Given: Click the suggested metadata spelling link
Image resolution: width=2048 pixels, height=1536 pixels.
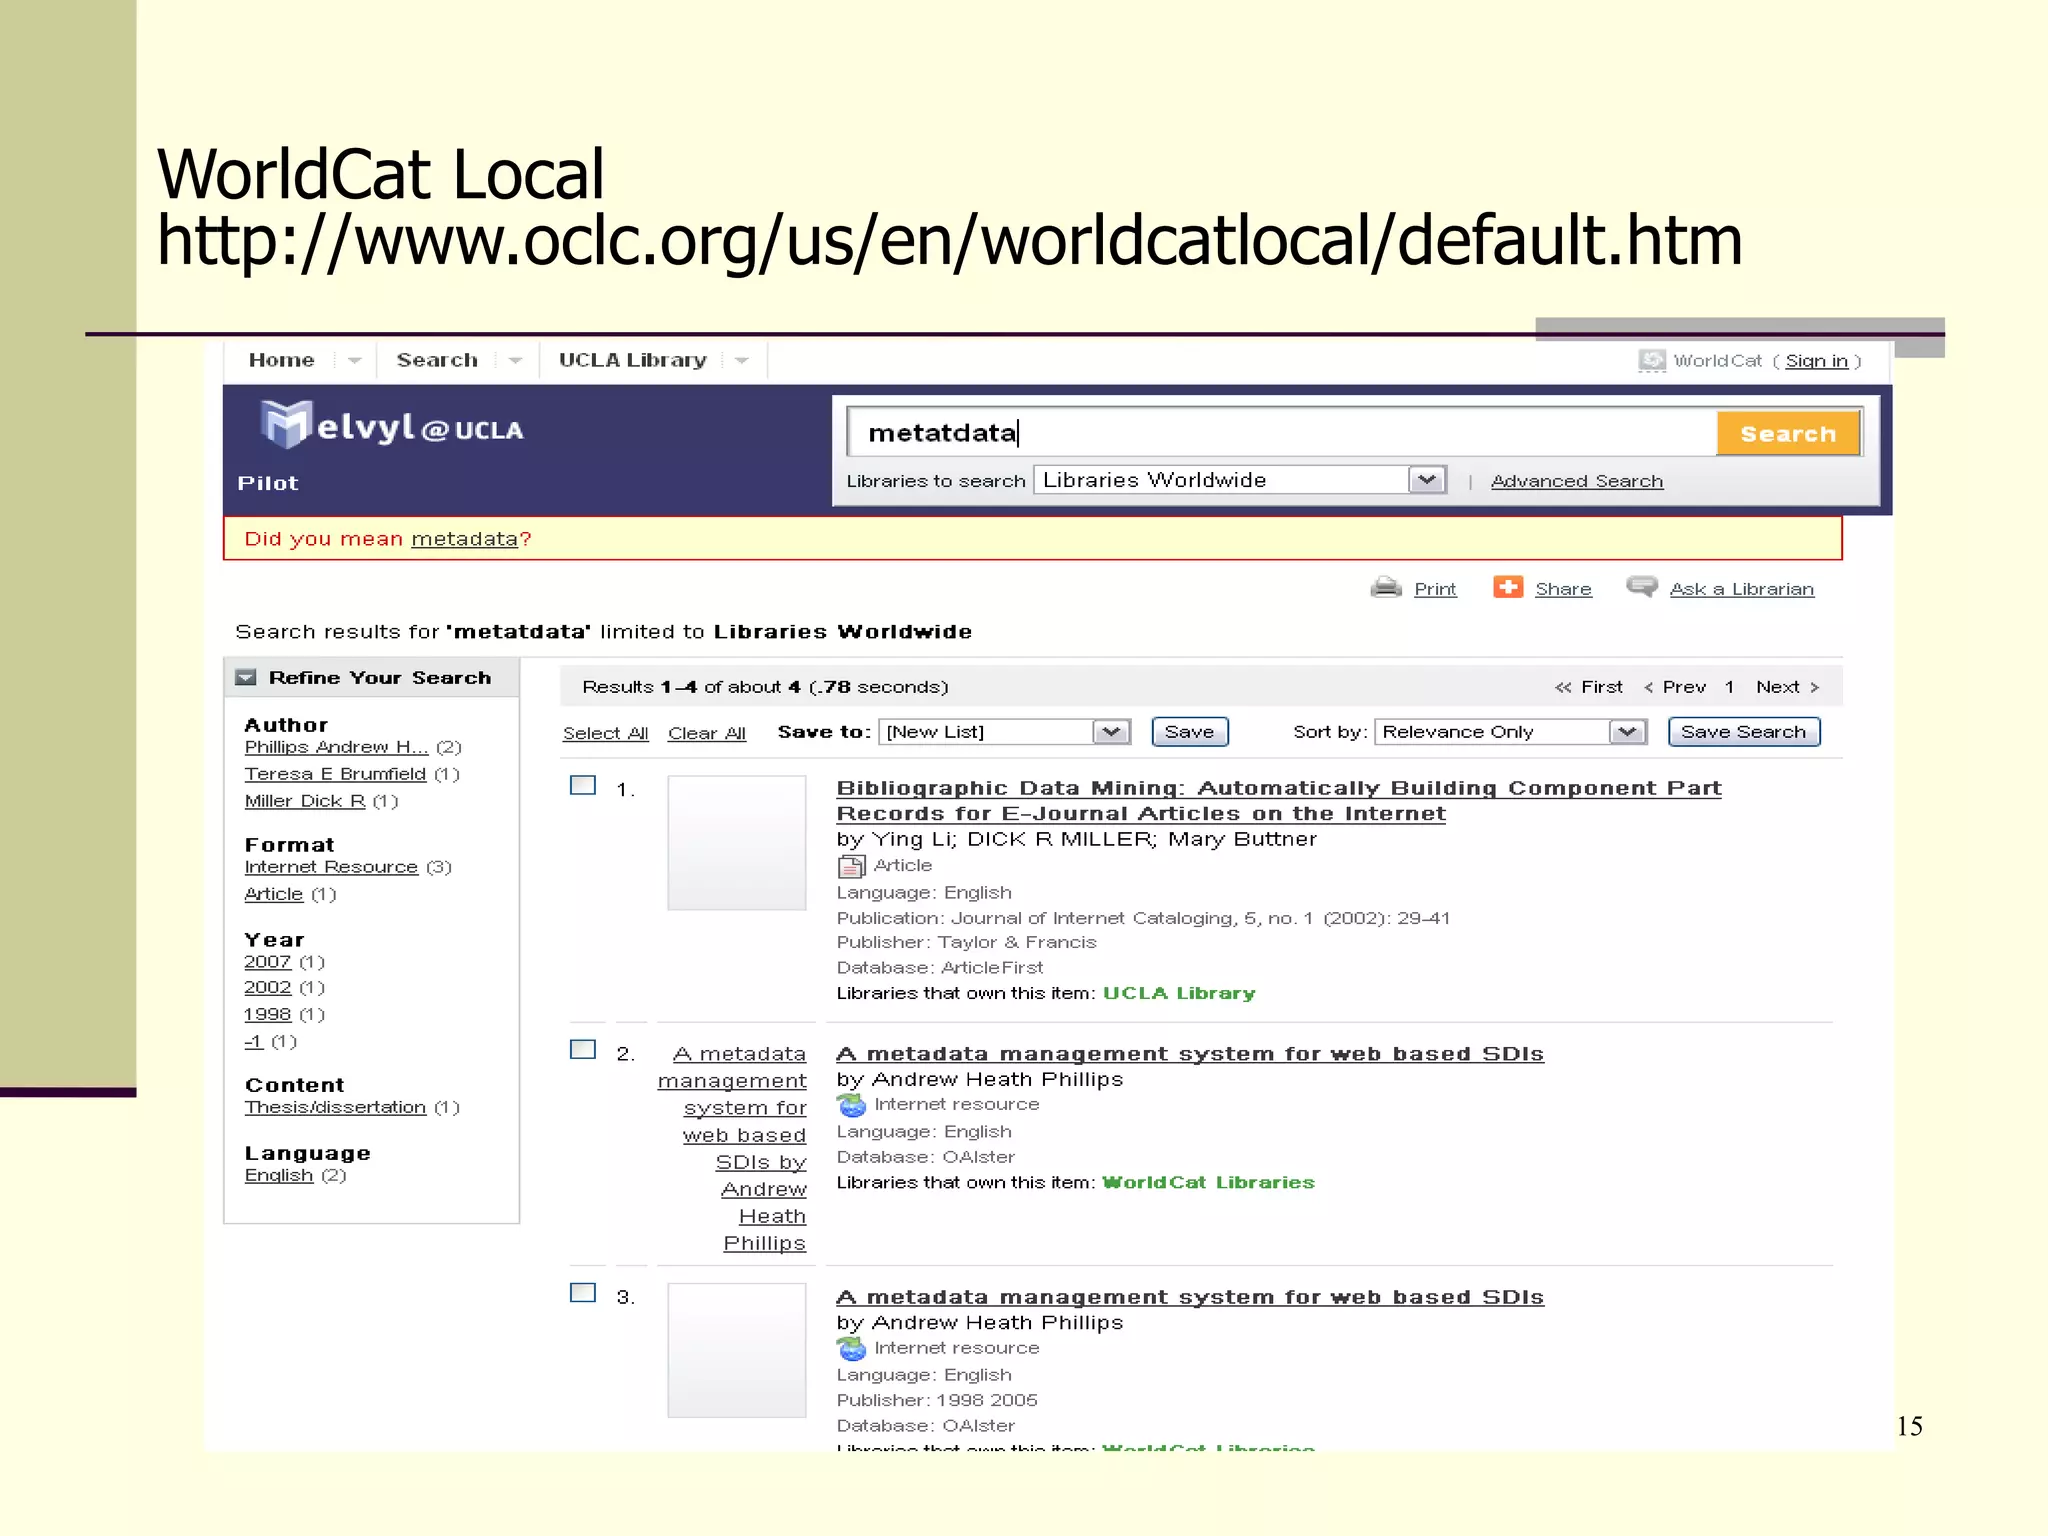Looking at the screenshot, I should (465, 539).
